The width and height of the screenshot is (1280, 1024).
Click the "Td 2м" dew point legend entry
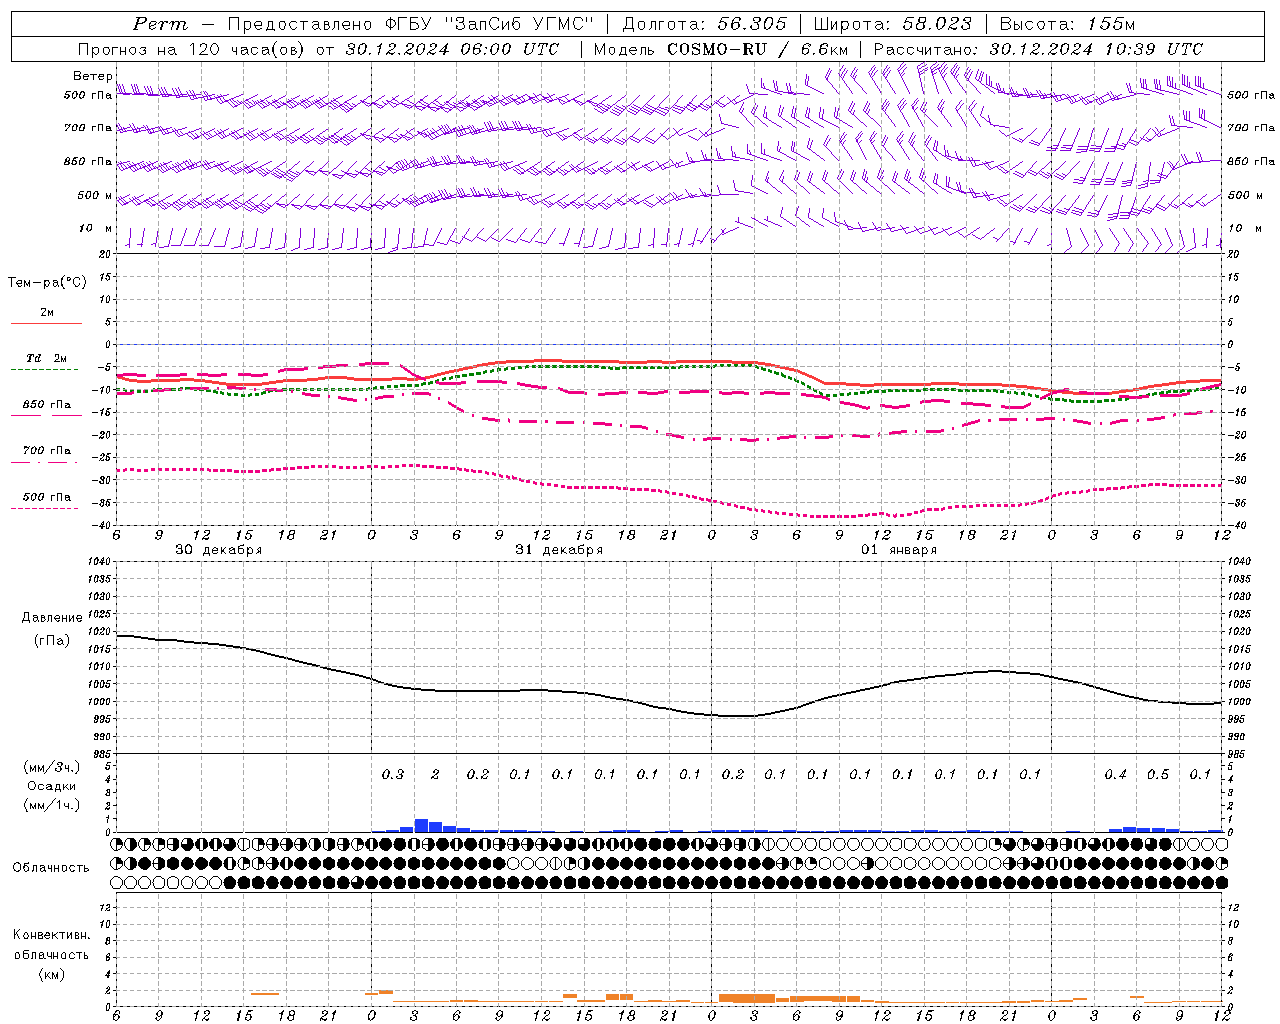tap(47, 358)
